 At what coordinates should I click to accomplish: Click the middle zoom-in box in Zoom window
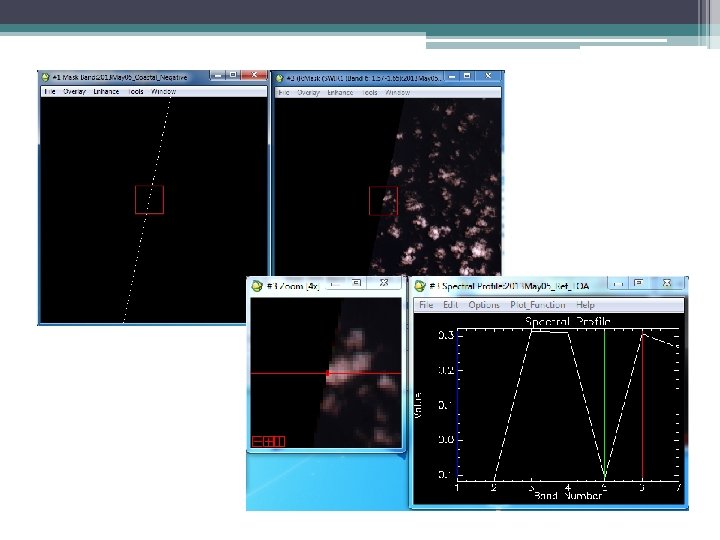(268, 441)
